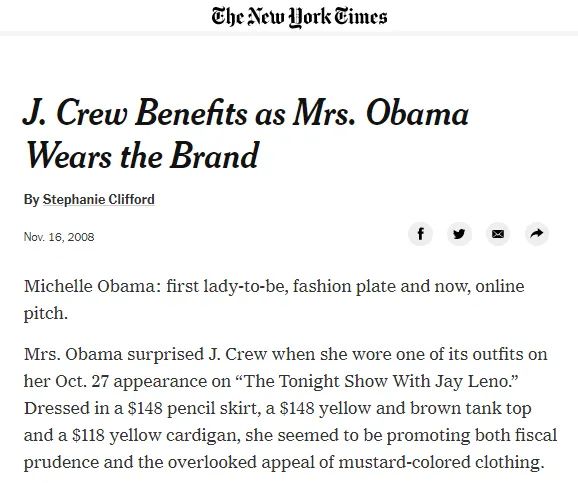
Task: Click the Nov. 16, 2008 publication date
Action: (59, 237)
